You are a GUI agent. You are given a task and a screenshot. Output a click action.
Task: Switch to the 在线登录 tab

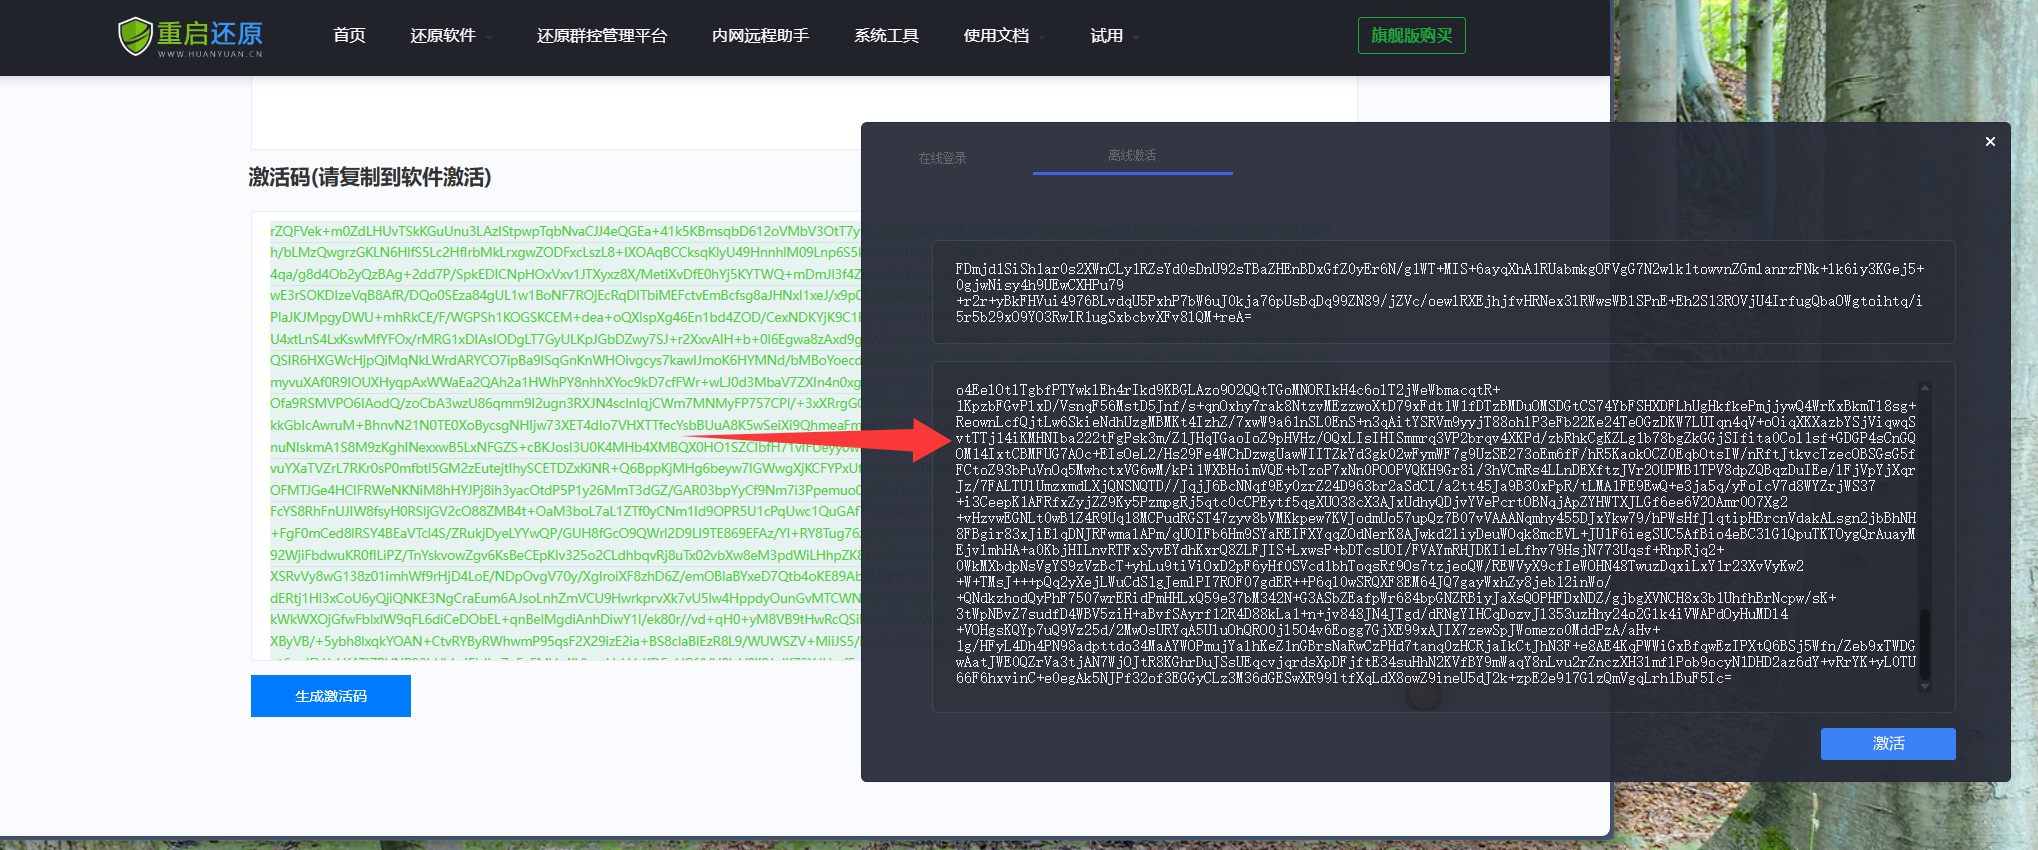[942, 158]
